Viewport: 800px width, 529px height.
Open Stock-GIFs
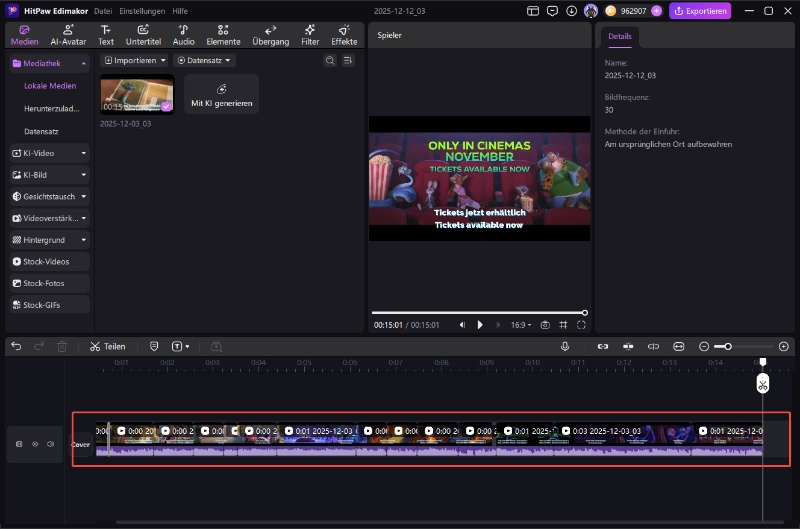coord(49,305)
